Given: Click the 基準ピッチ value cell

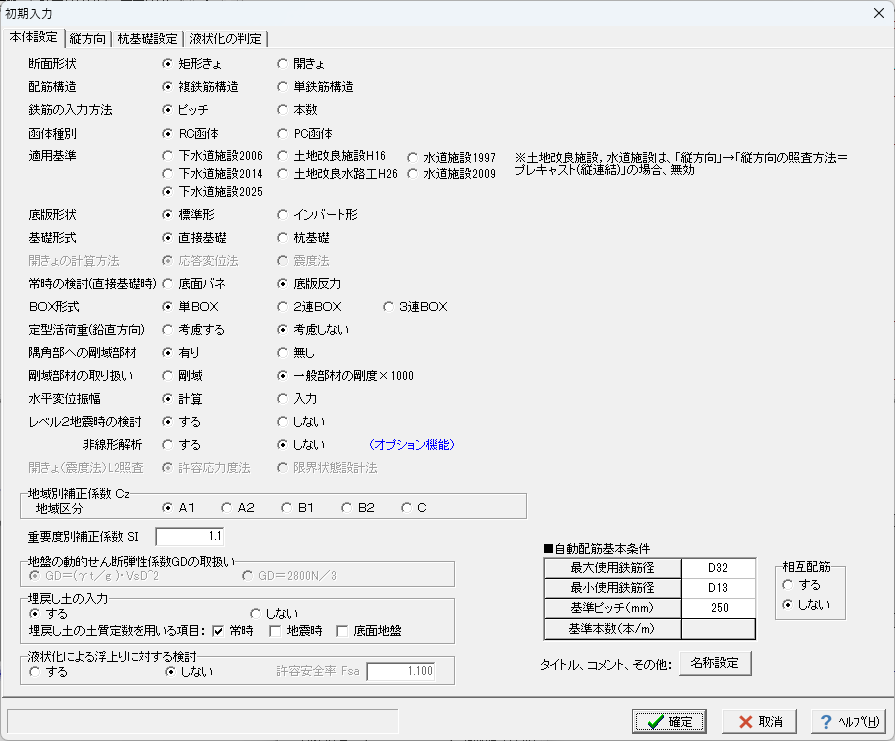Looking at the screenshot, I should coord(716,608).
